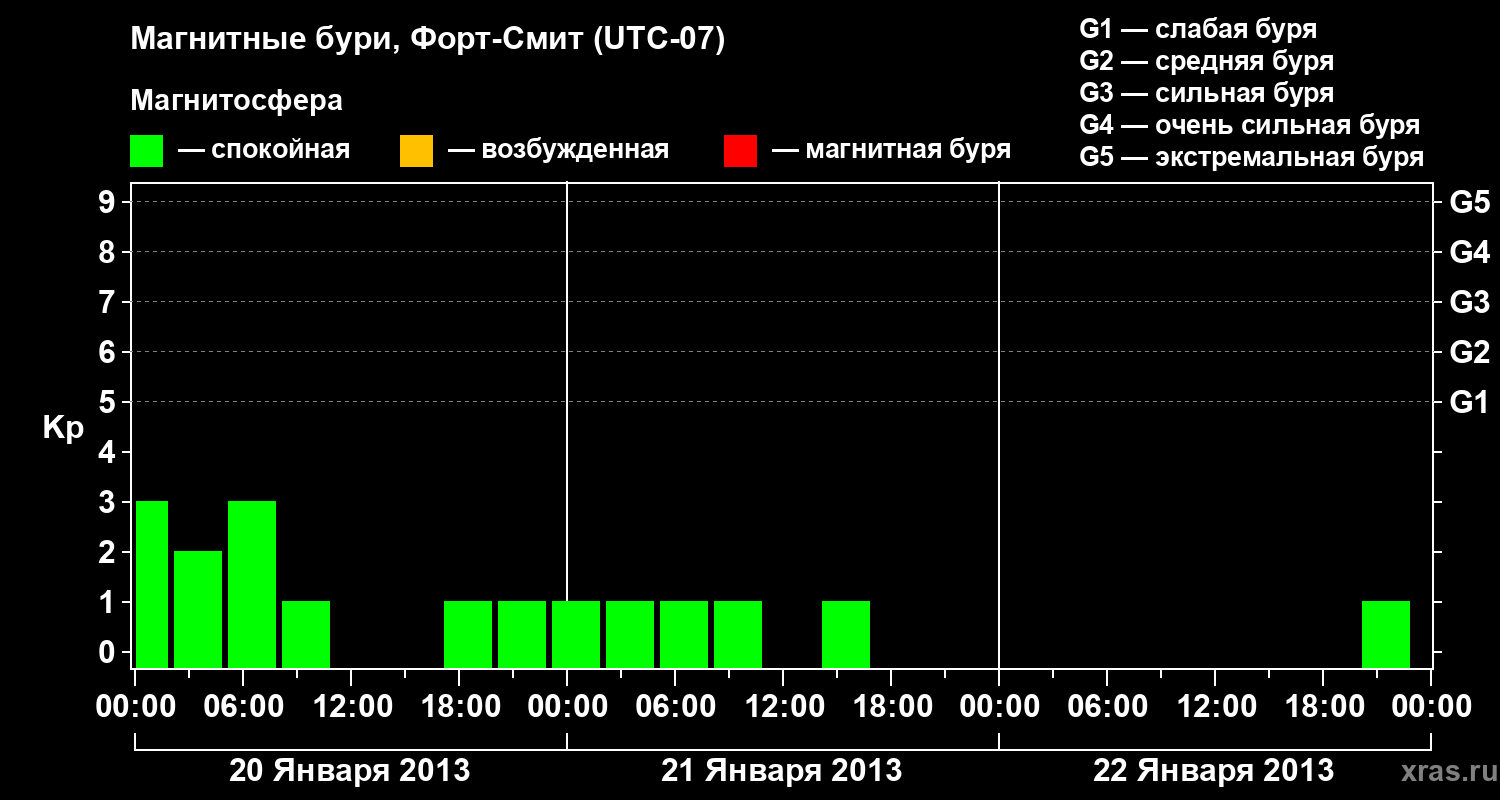Click the bar just before 12:00, 21 January
Image resolution: width=1500 pixels, height=800 pixels.
click(738, 634)
